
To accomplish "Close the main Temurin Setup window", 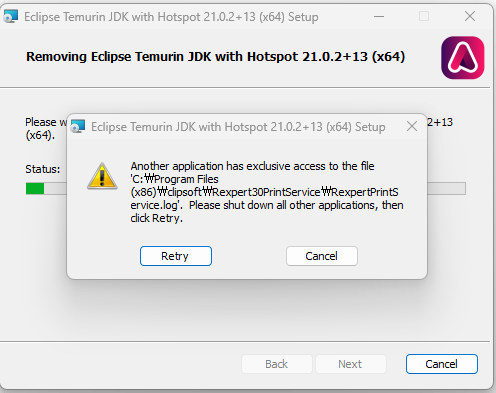I will click(x=470, y=16).
